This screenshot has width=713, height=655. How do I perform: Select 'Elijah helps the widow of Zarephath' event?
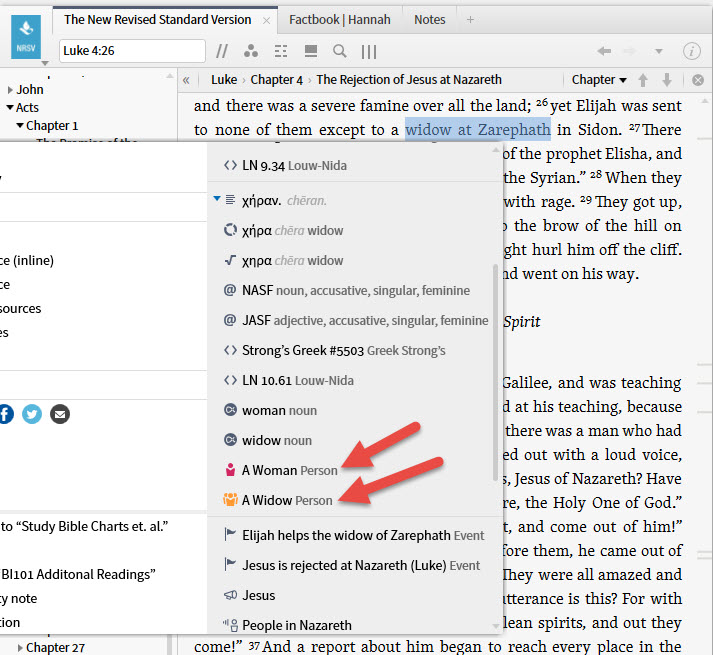pos(355,536)
